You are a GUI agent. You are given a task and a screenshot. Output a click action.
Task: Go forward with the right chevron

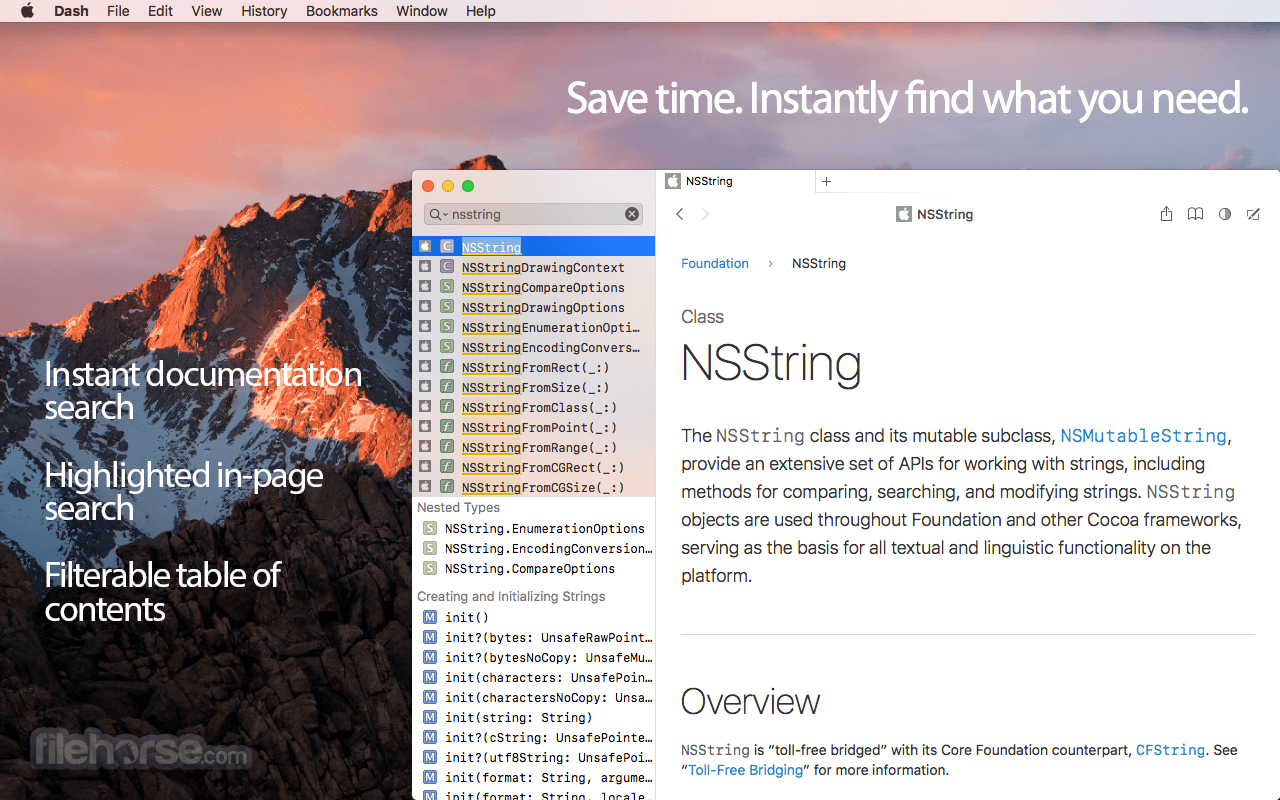[x=705, y=214]
